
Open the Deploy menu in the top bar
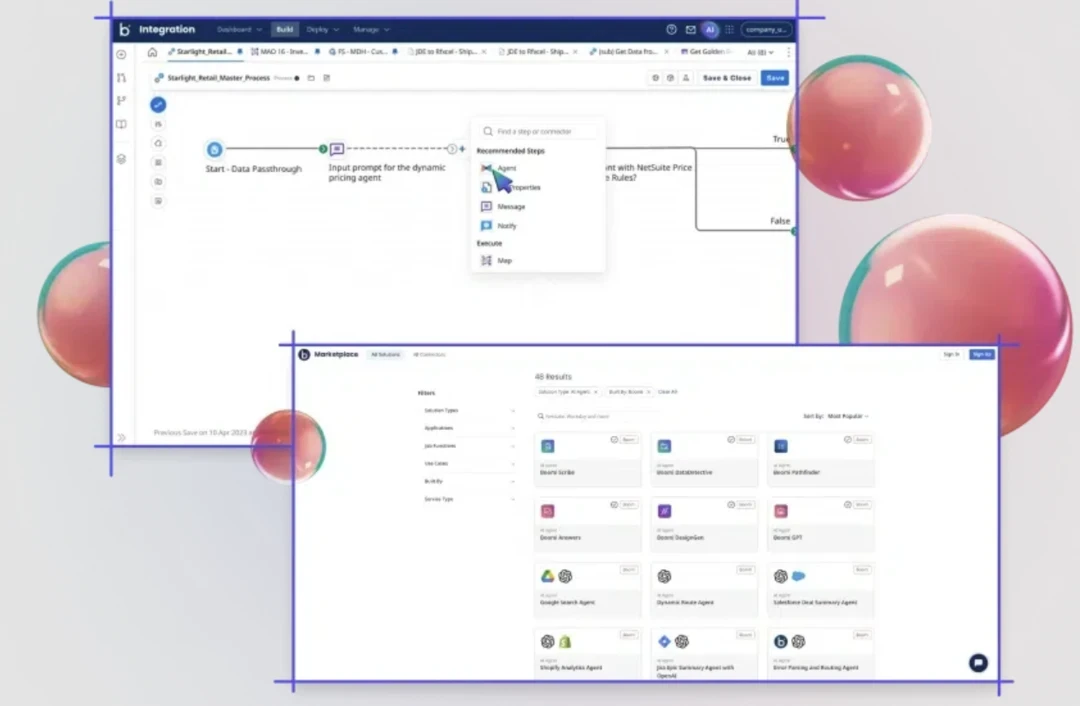[x=322, y=30]
